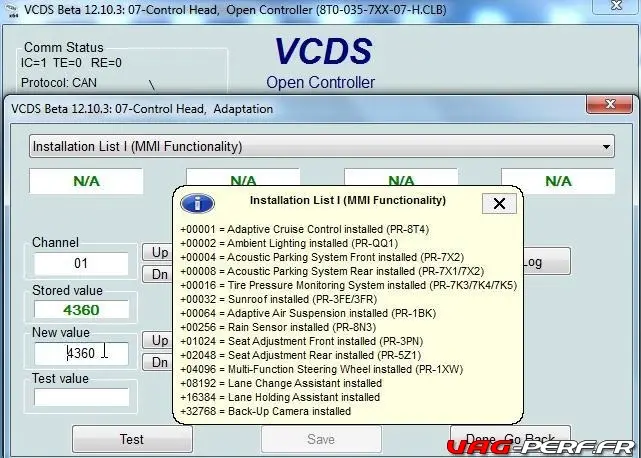Select Acoustic Parking System Front line
The height and width of the screenshot is (458, 641).
tap(322, 257)
